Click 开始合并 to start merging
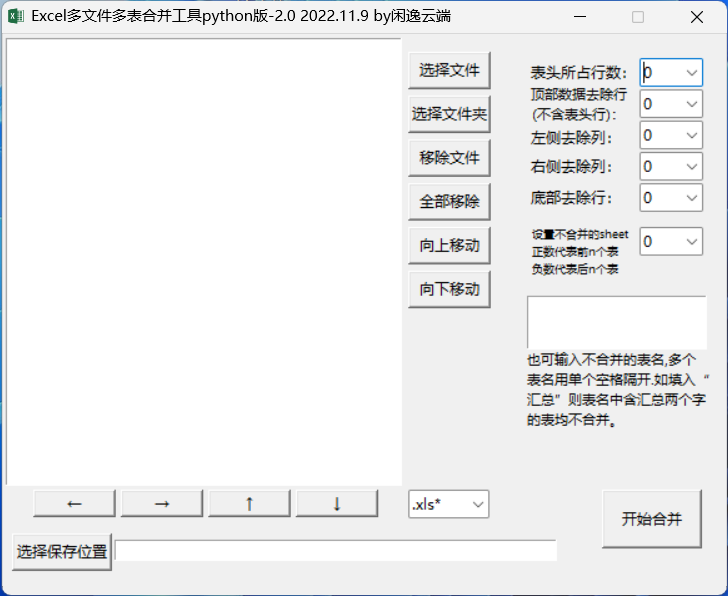Viewport: 728px width, 596px height. pyautogui.click(x=651, y=519)
